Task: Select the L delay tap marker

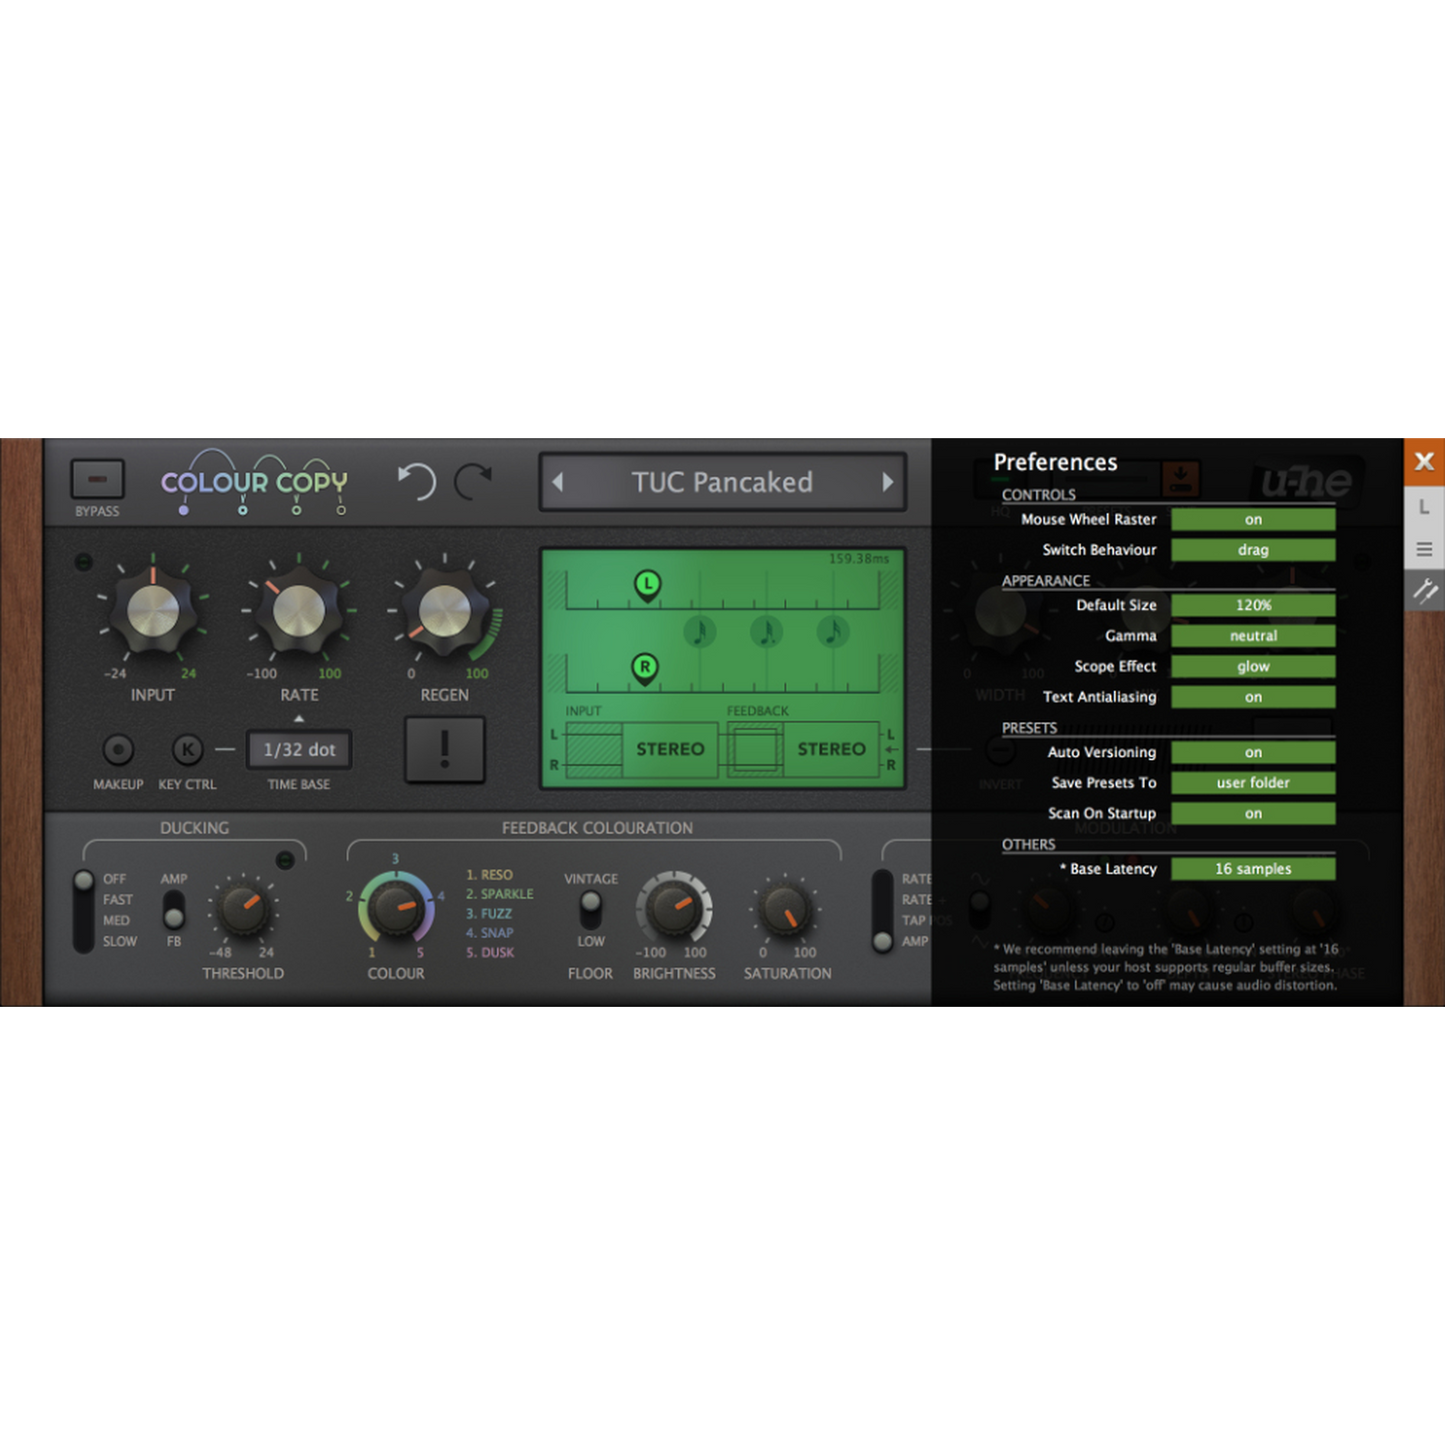Action: click(x=648, y=584)
